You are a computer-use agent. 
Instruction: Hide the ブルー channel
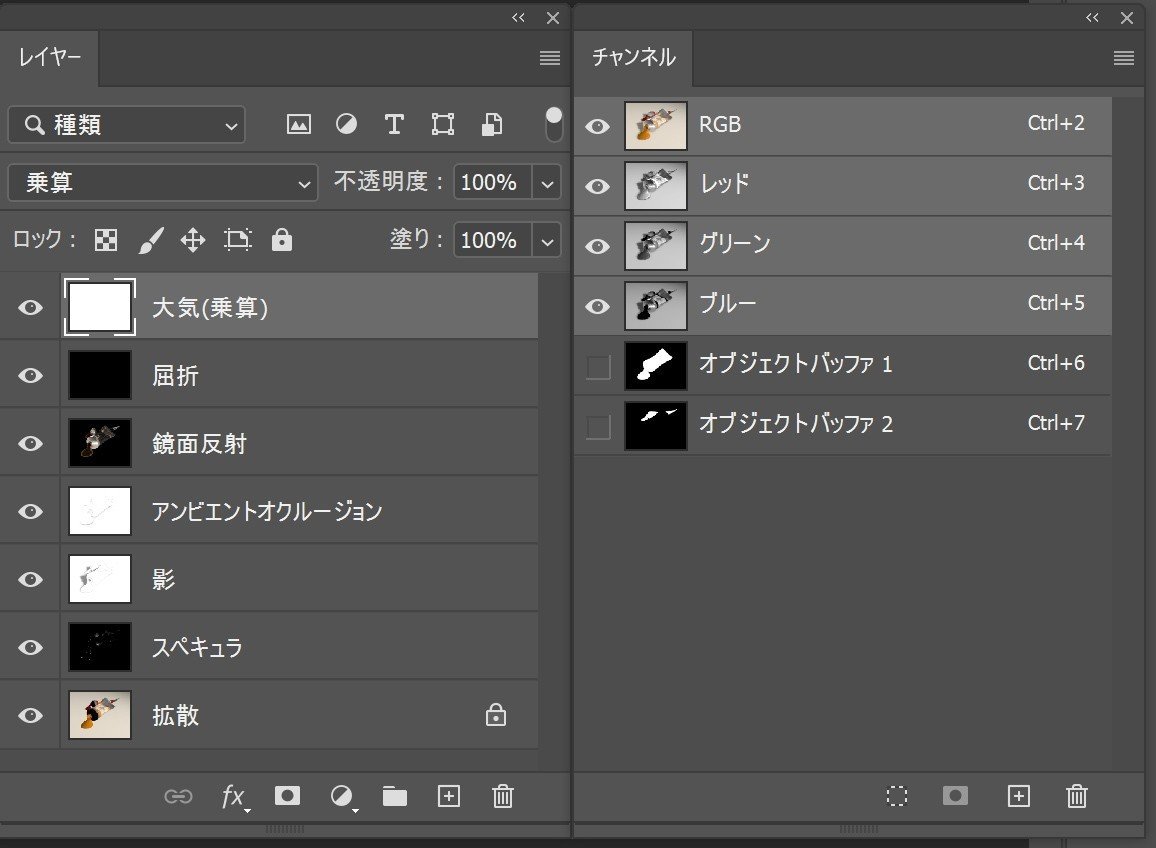(597, 305)
